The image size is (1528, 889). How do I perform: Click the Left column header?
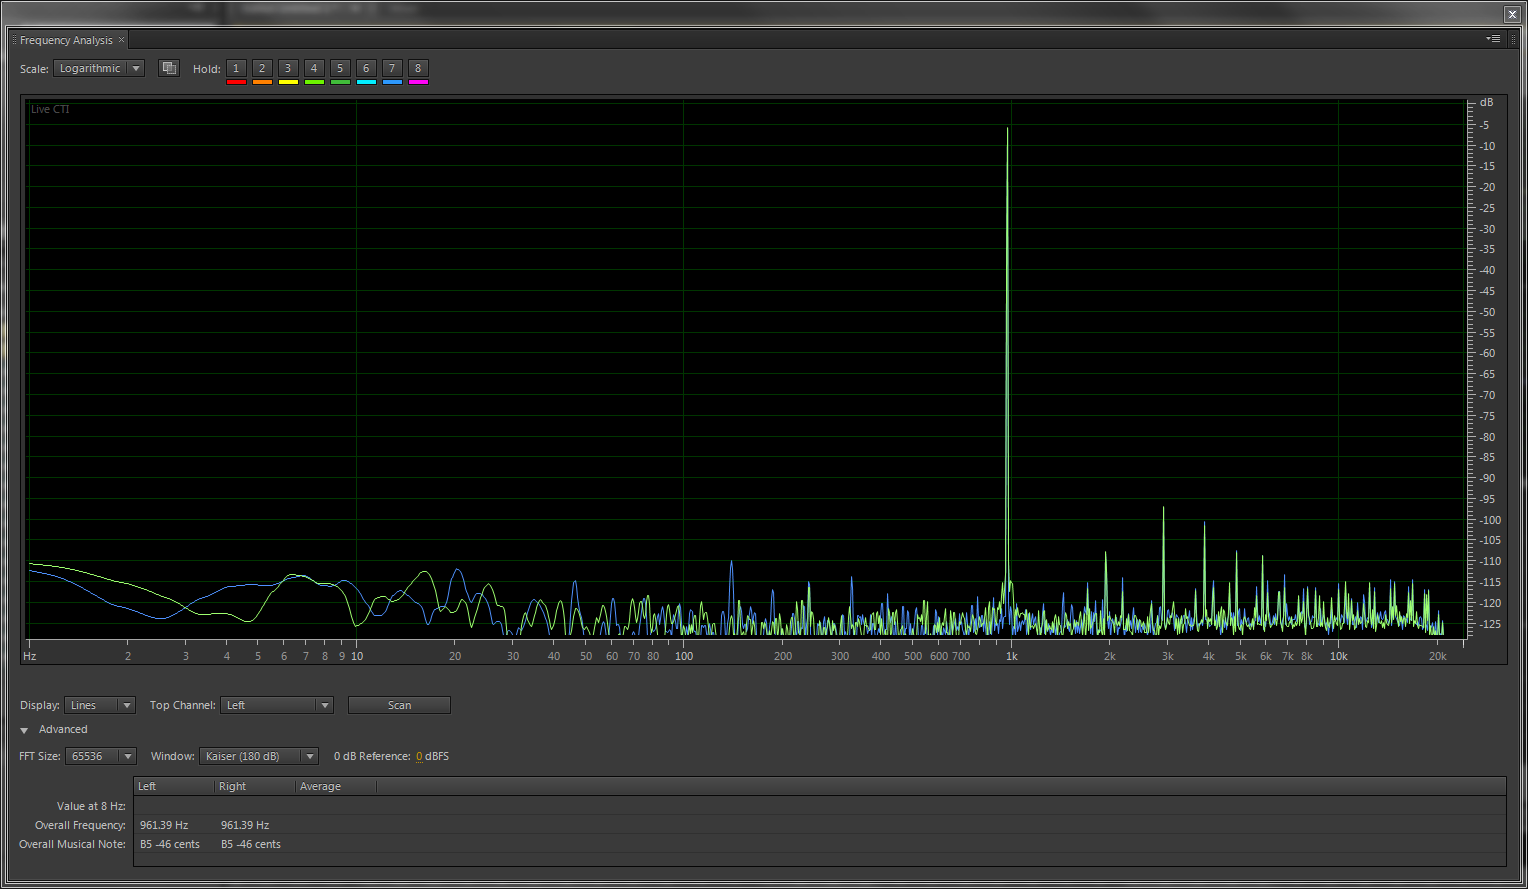tap(175, 786)
